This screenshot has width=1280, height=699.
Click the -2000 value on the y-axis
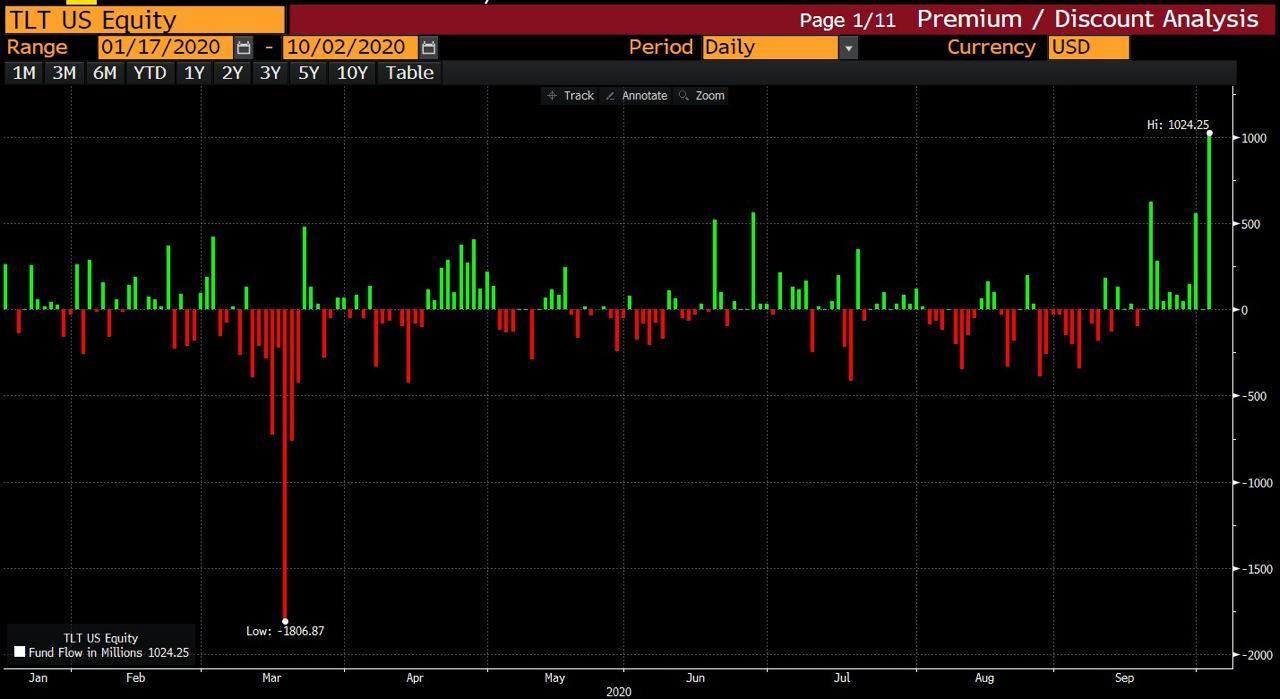[1258, 655]
